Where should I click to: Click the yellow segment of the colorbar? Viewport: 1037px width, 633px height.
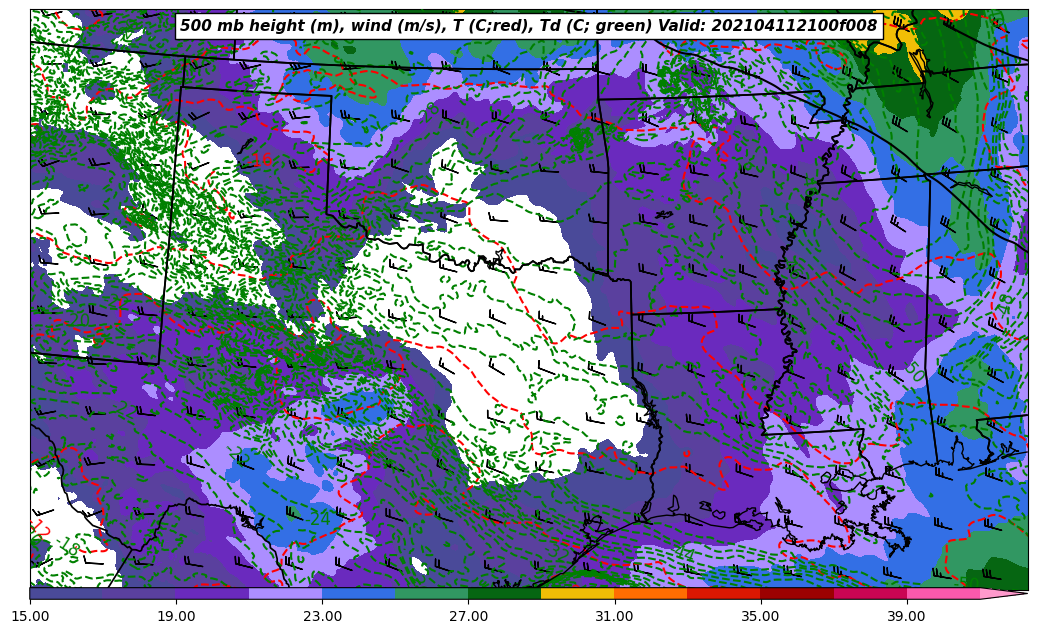(x=577, y=593)
